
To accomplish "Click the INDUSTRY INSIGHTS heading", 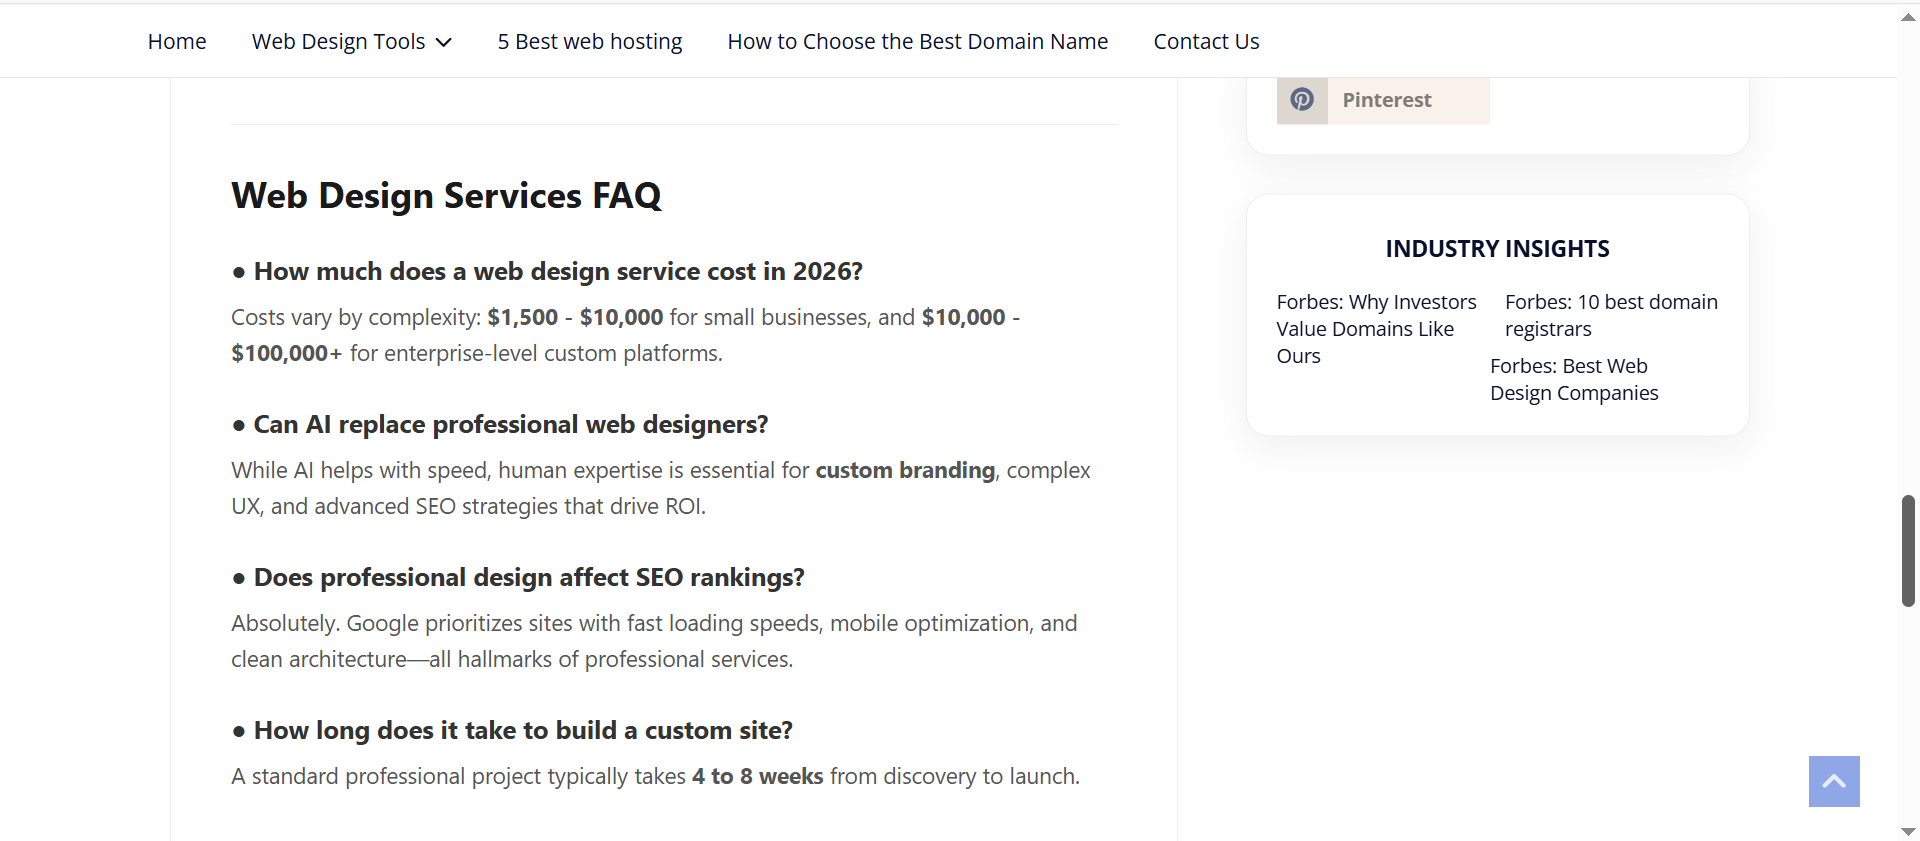I will tap(1496, 248).
